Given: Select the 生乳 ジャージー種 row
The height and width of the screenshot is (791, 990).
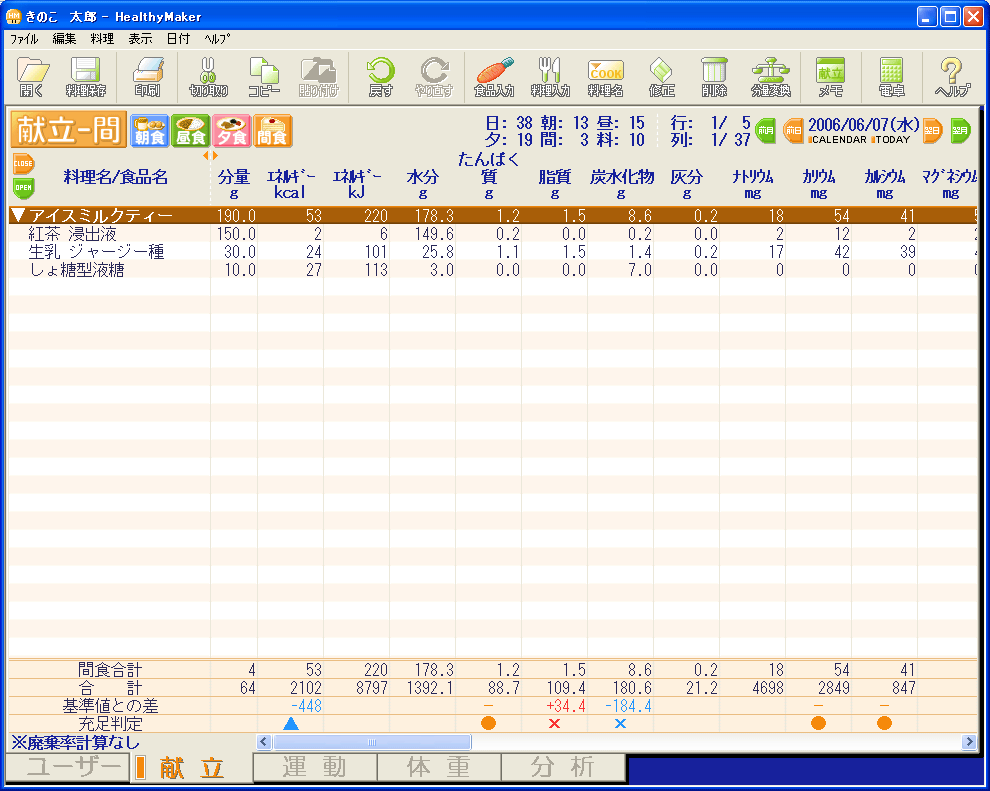Looking at the screenshot, I should pyautogui.click(x=492, y=252).
